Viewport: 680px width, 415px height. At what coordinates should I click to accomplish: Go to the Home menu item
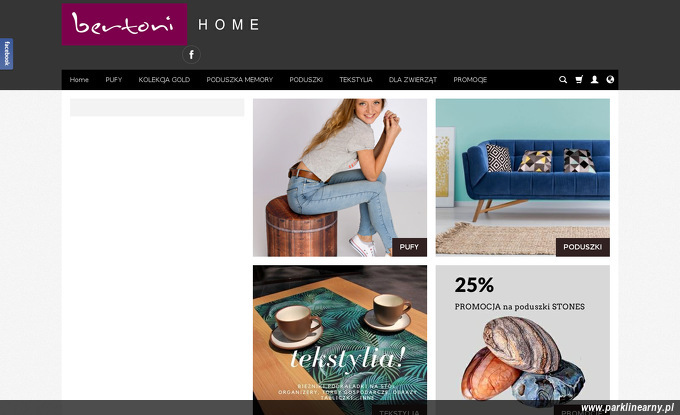pos(79,80)
